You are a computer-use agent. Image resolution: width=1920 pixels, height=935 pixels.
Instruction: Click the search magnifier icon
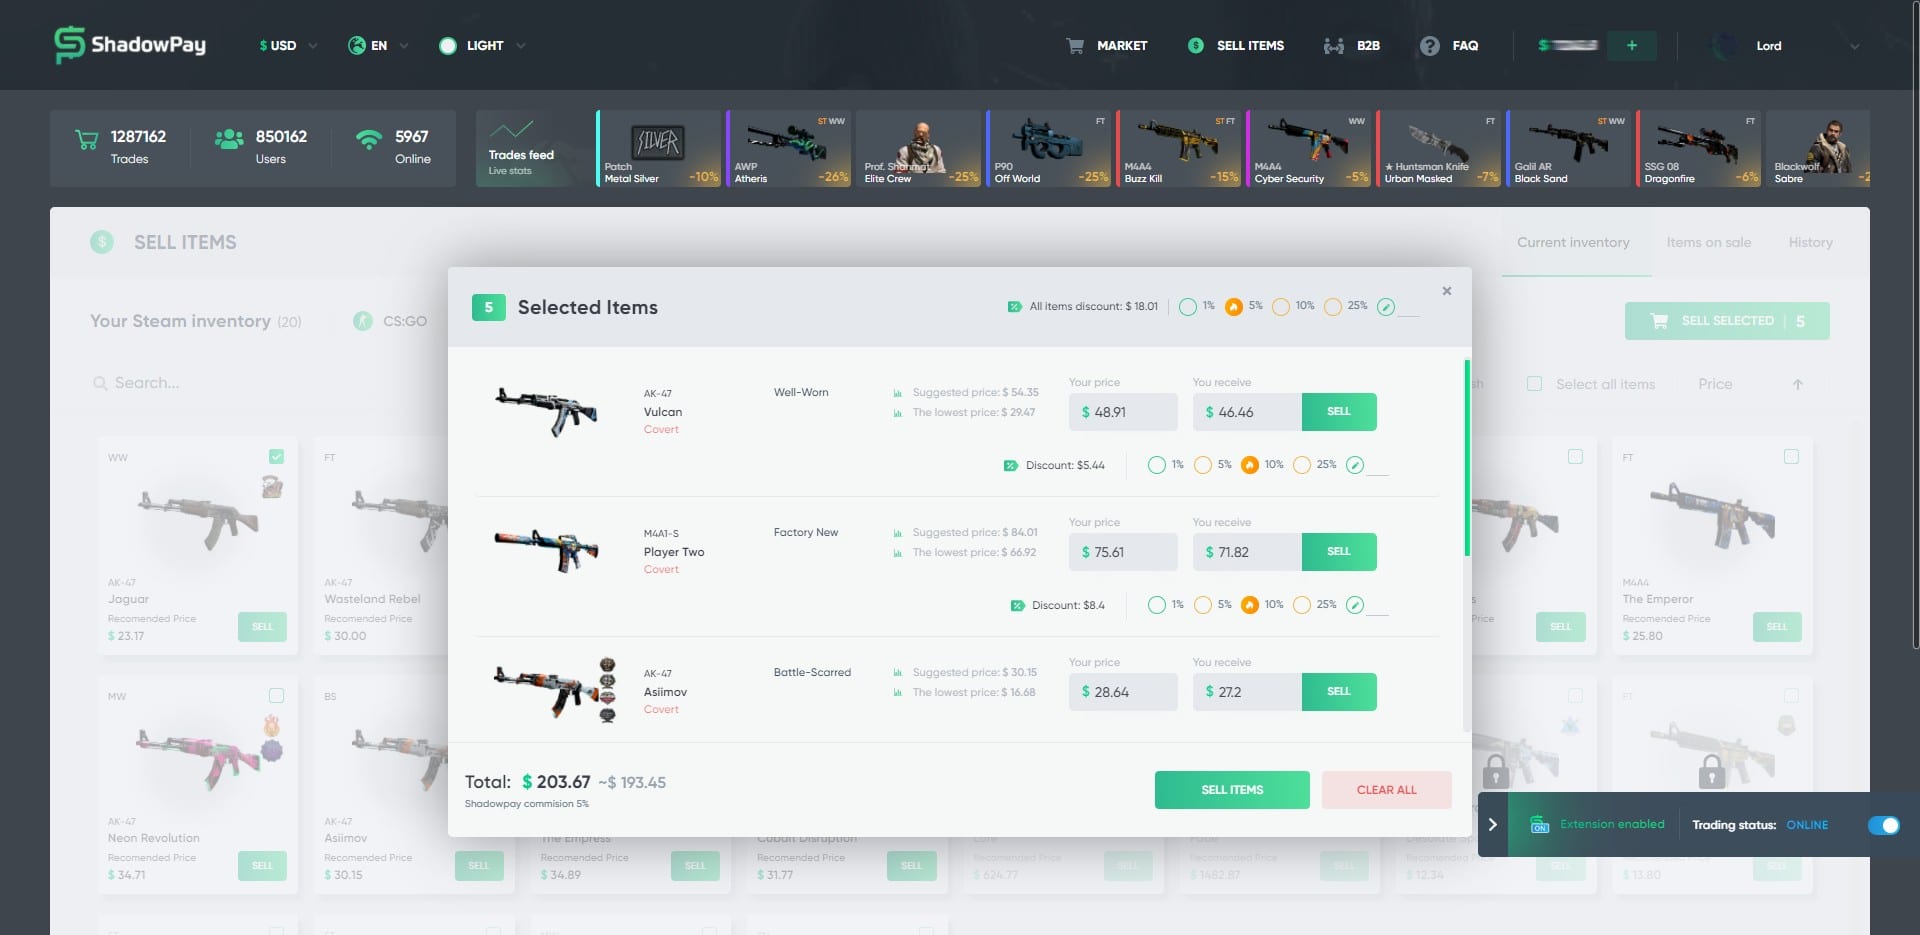coord(100,383)
